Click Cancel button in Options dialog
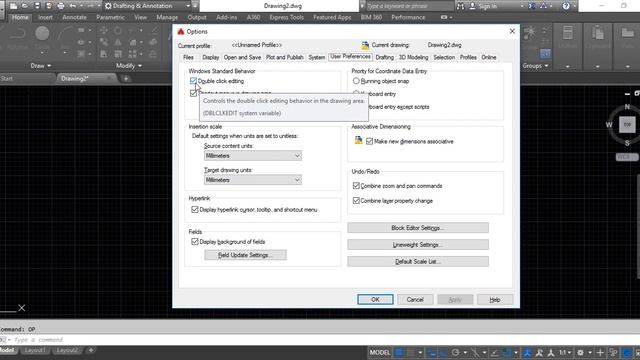This screenshot has height=360, width=640. pyautogui.click(x=415, y=299)
